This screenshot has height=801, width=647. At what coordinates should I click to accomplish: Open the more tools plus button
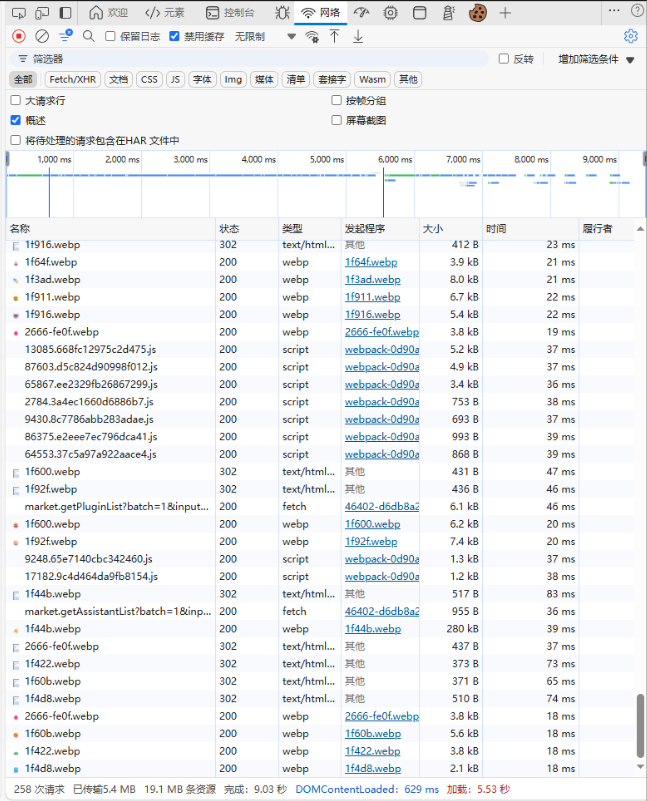coord(505,13)
